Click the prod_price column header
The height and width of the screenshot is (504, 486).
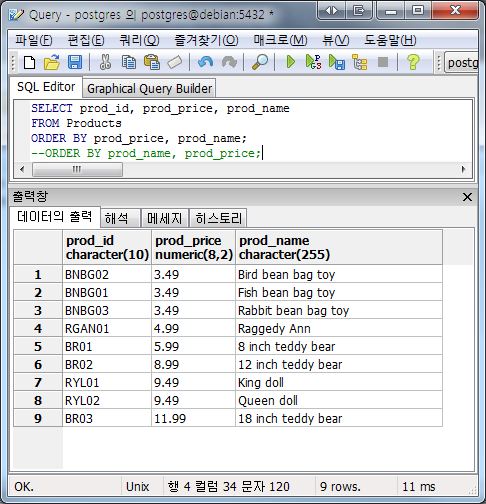[x=194, y=247]
